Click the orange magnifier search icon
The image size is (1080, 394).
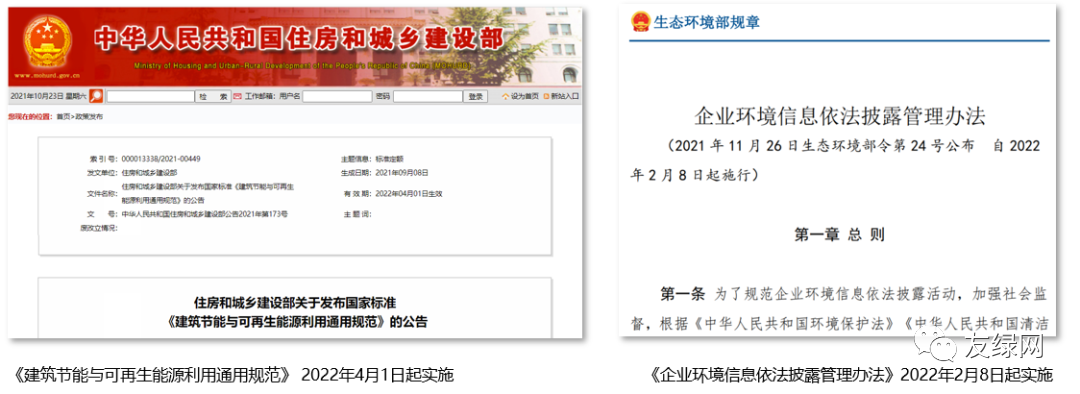[x=96, y=96]
